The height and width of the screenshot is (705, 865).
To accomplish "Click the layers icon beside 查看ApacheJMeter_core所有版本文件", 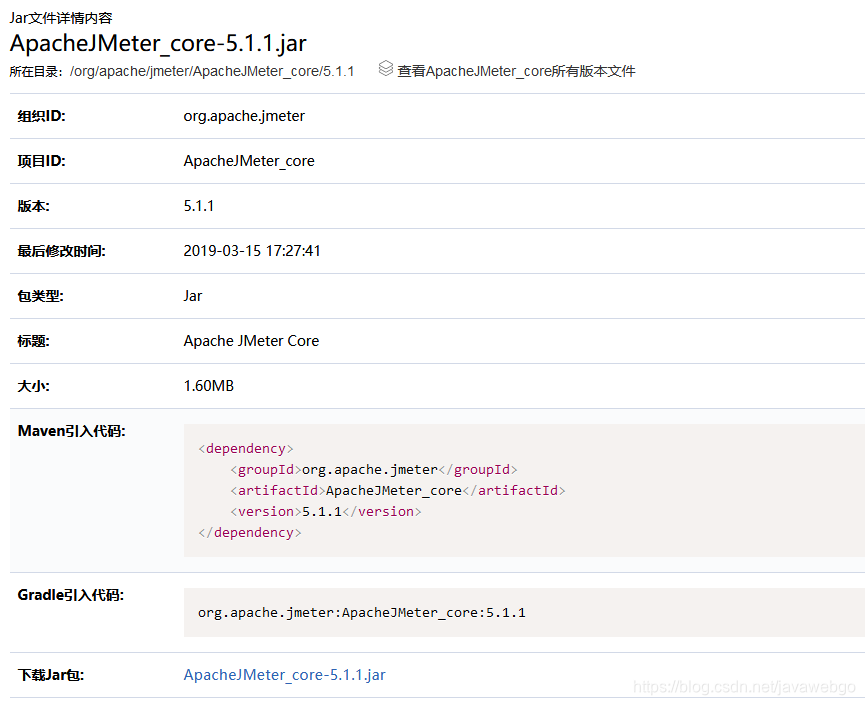I will click(x=386, y=69).
